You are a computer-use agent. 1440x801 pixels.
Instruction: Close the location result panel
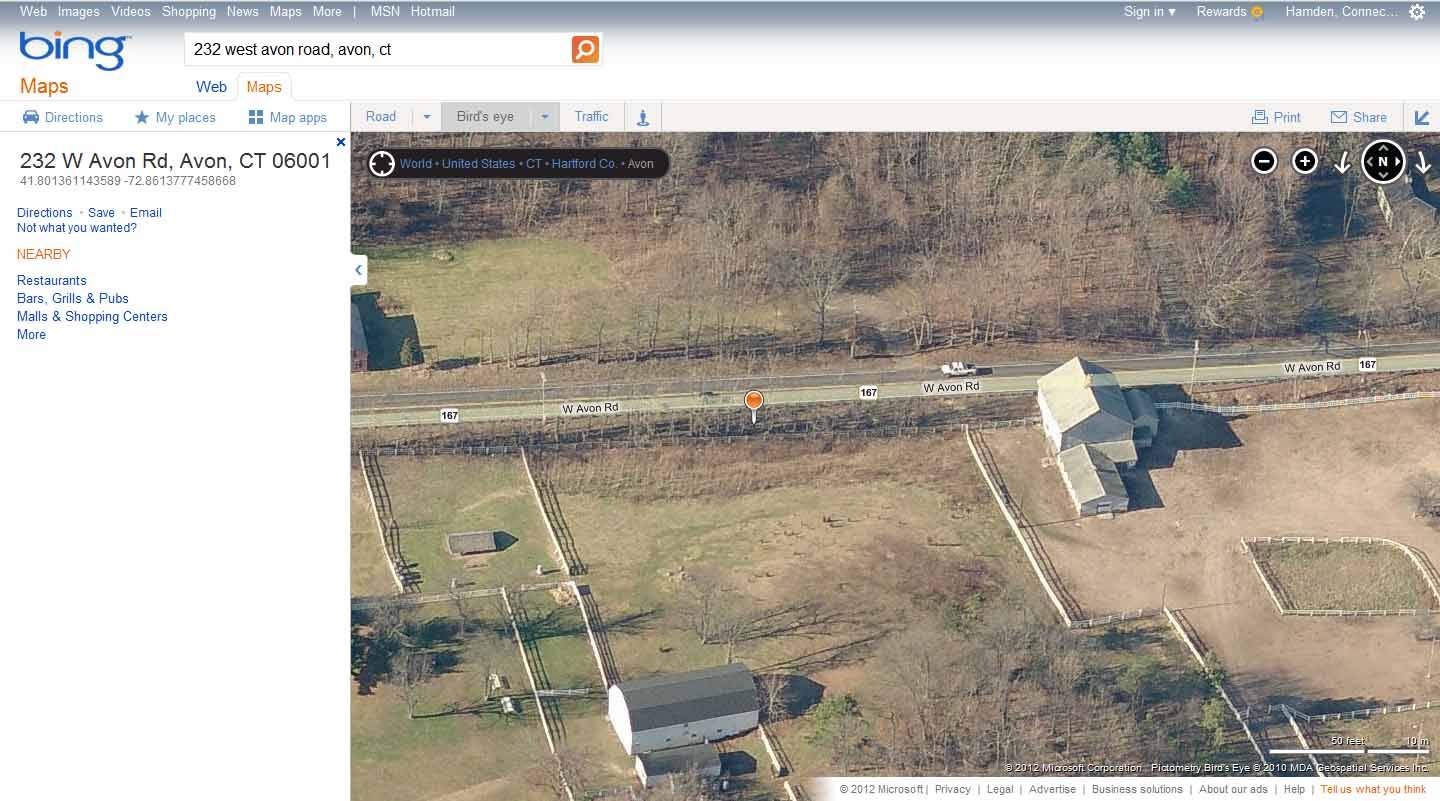pos(341,142)
